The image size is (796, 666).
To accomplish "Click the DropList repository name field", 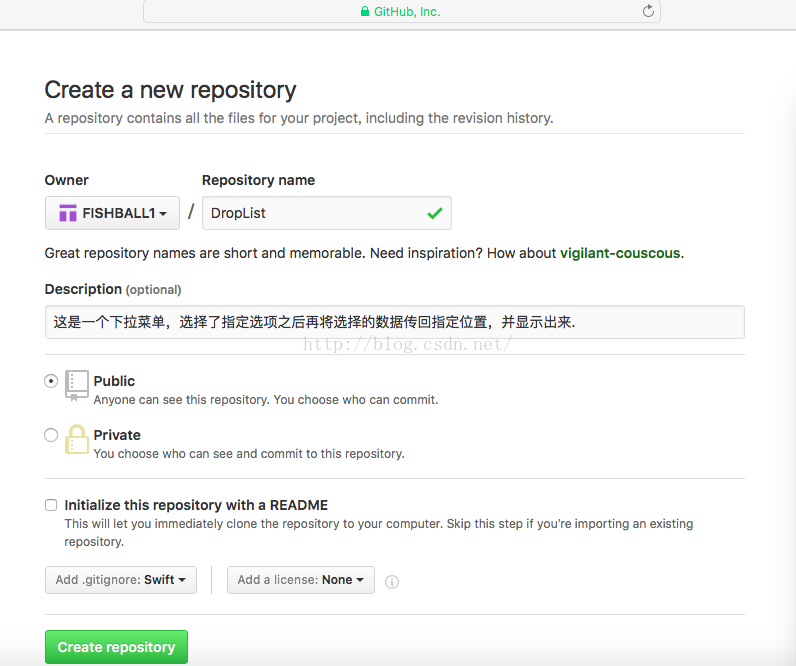I will click(326, 213).
